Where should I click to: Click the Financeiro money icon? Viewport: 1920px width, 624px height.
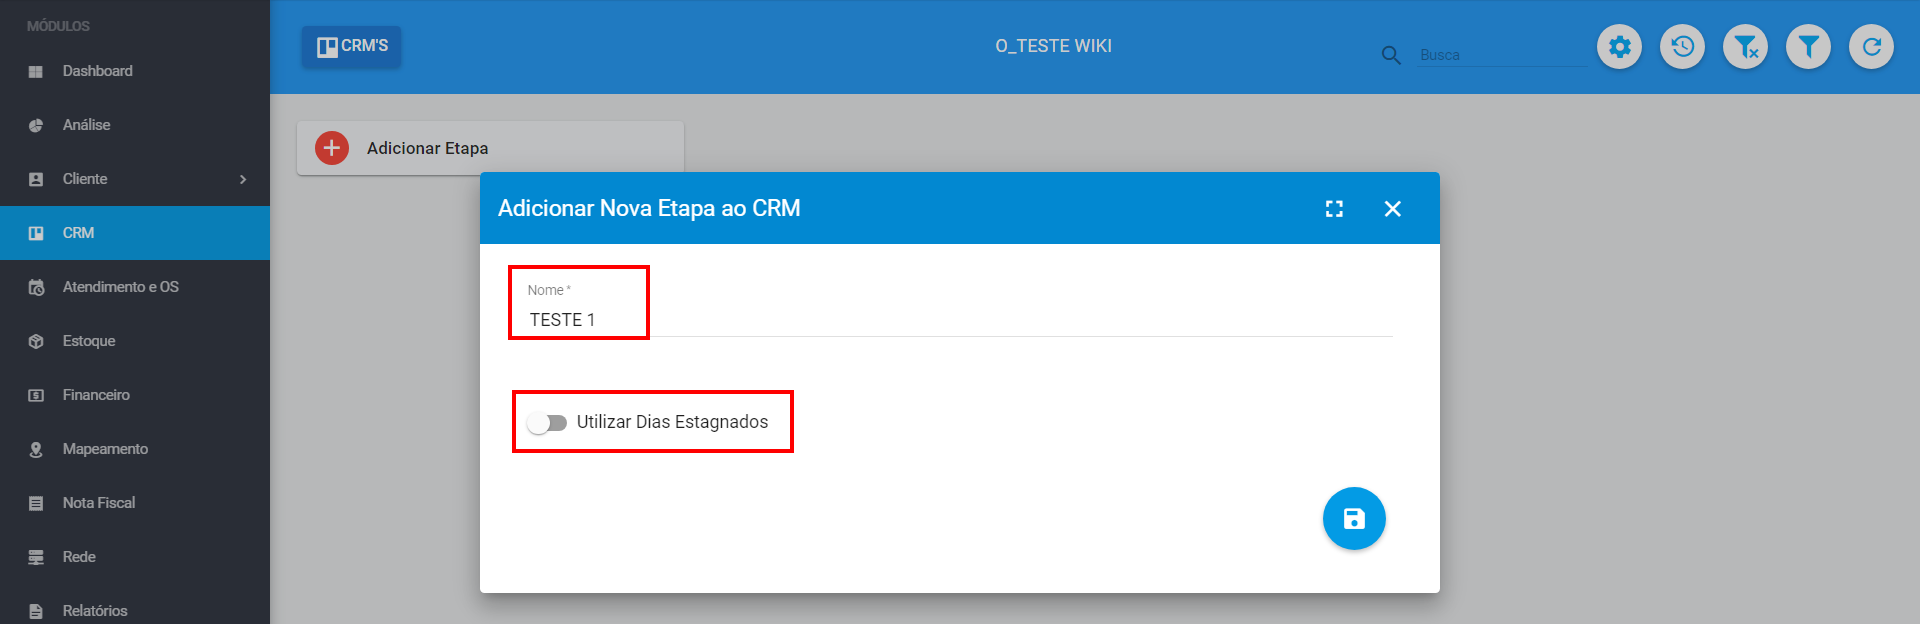(x=36, y=395)
